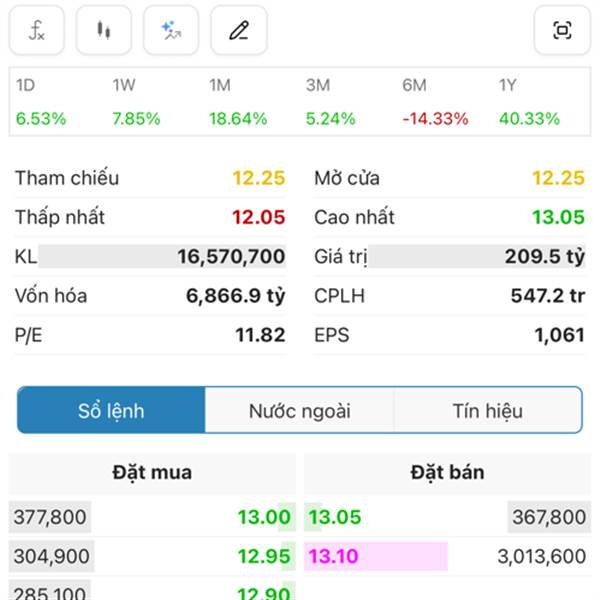
Task: Select the pencil drawing tool
Action: pyautogui.click(x=238, y=31)
